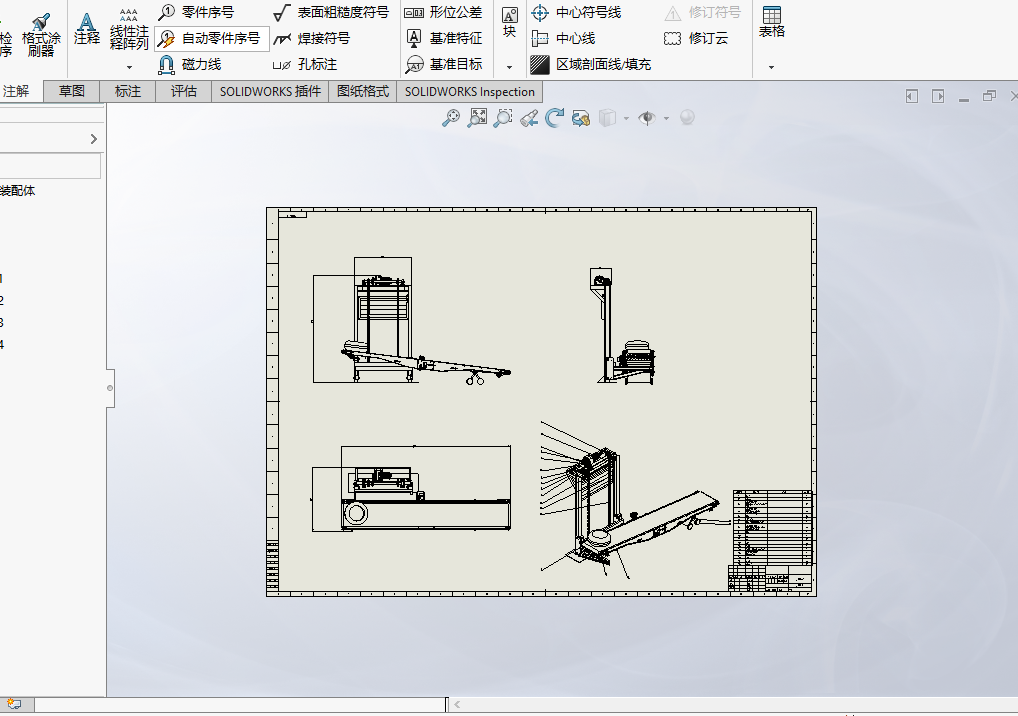1018x716 pixels.
Task: Open display style dropdown arrow
Action: tap(626, 118)
